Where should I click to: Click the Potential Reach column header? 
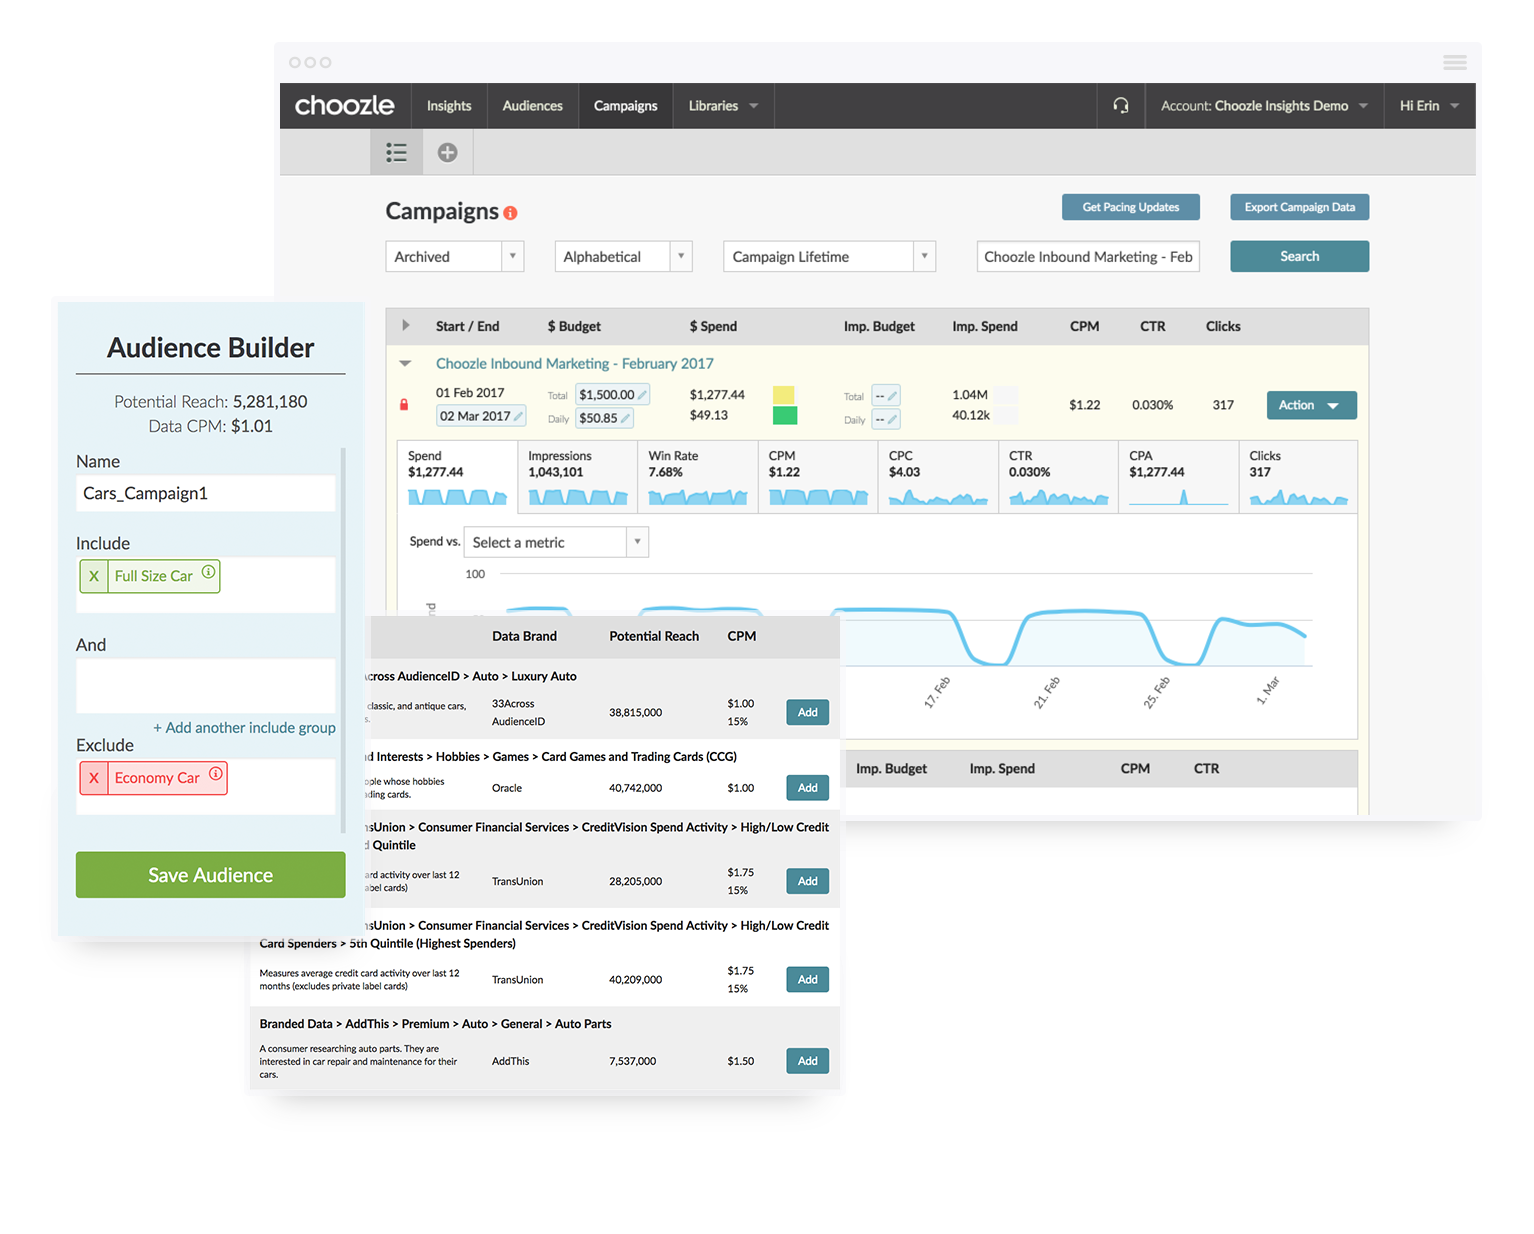point(654,636)
